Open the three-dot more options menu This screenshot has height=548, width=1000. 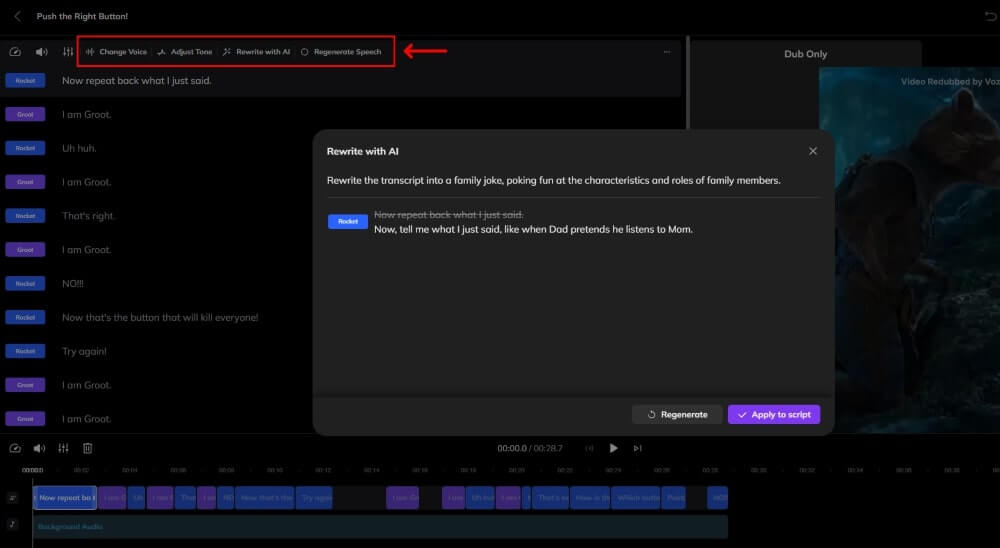pyautogui.click(x=667, y=52)
